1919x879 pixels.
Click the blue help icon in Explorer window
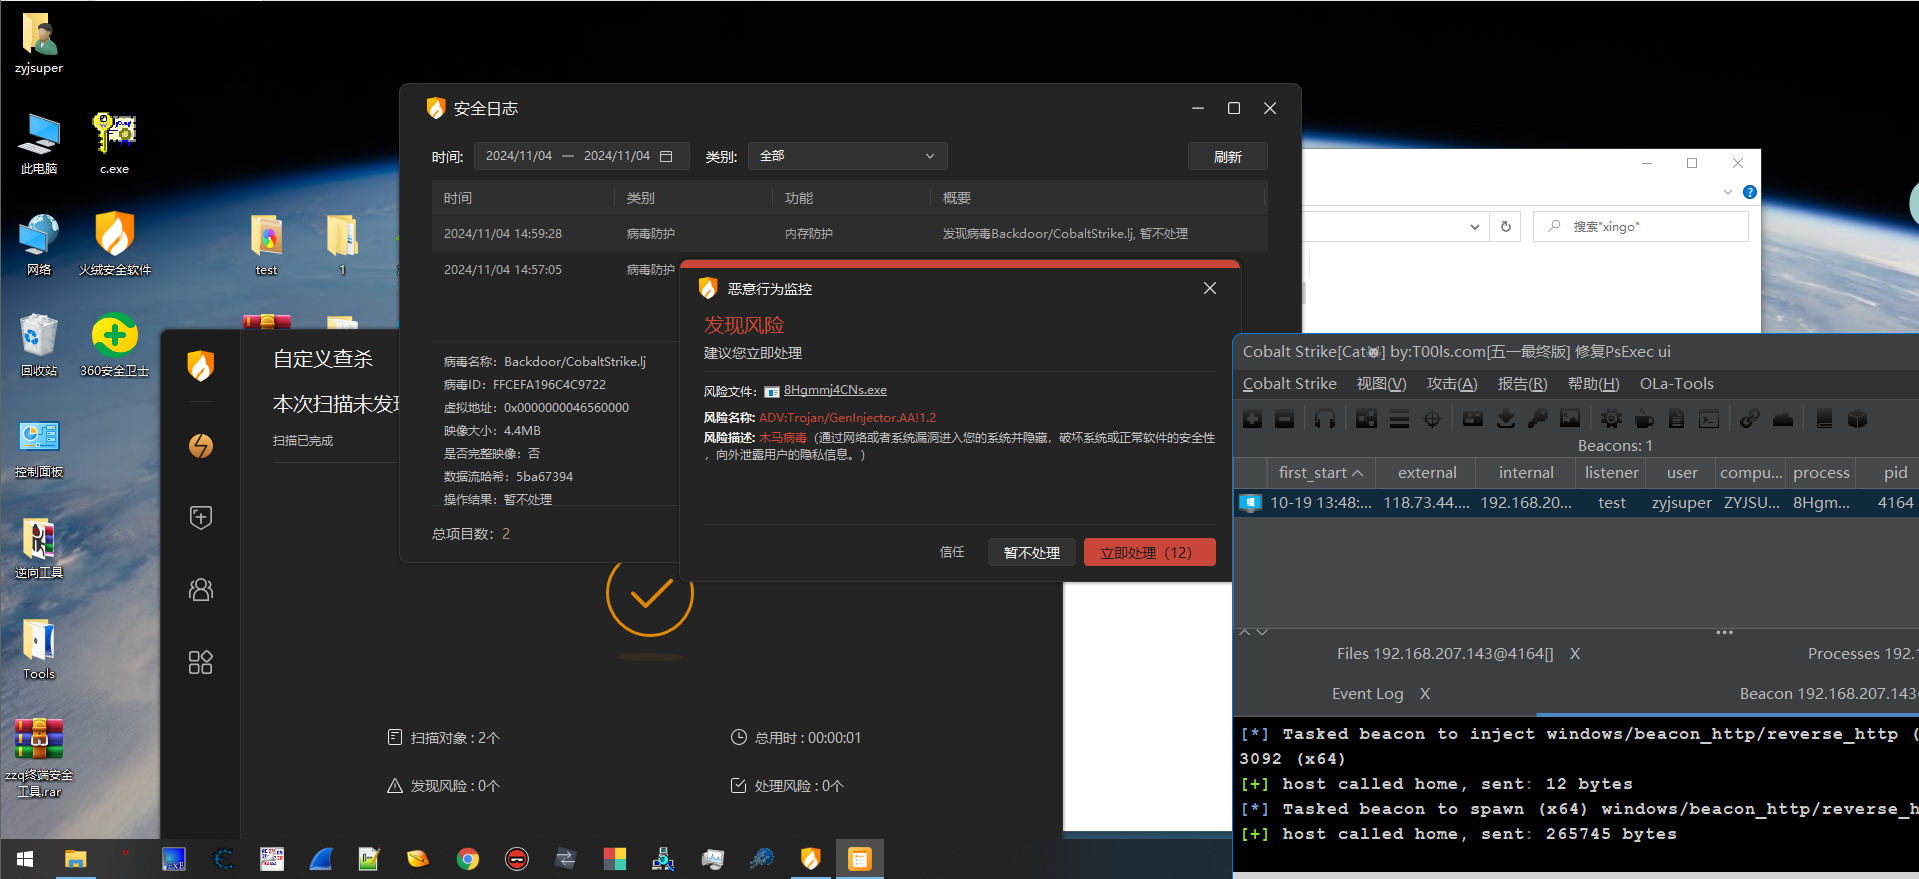pos(1749,192)
